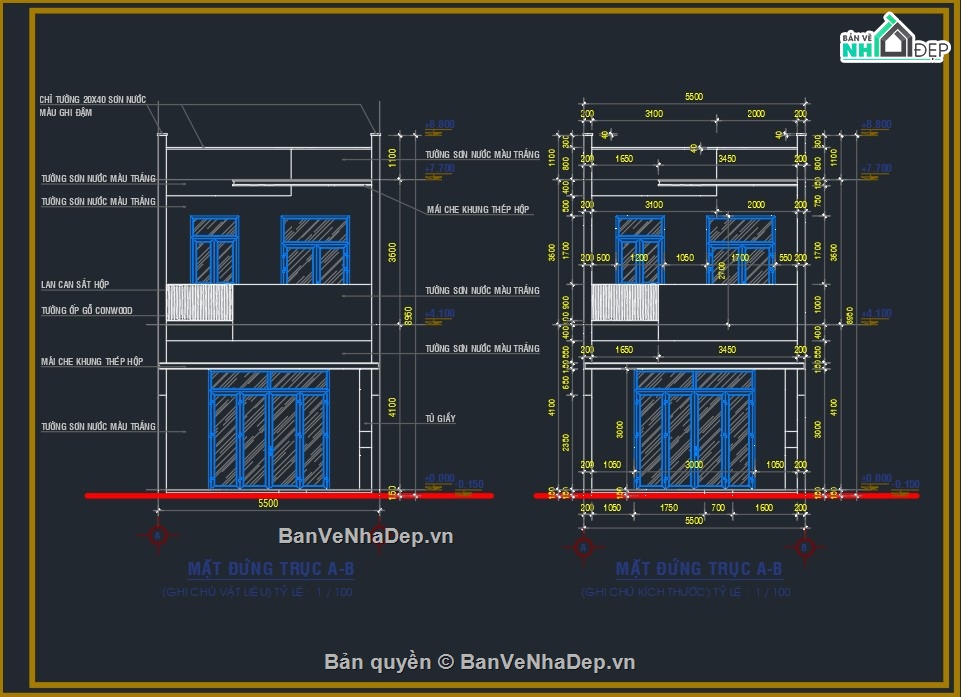961x697 pixels.
Task: Click the '+8.800' elevation mark on left drawing
Action: coord(439,124)
